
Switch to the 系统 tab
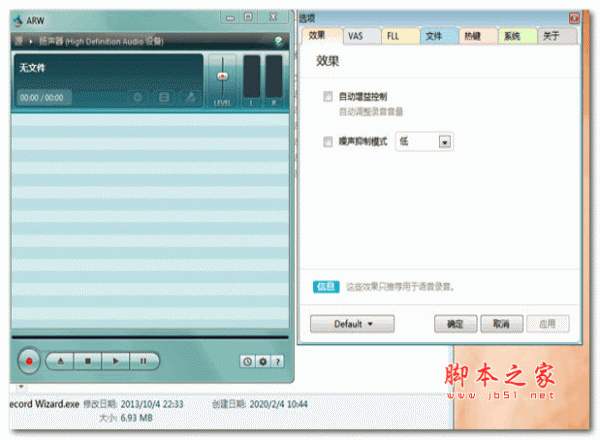pos(517,36)
